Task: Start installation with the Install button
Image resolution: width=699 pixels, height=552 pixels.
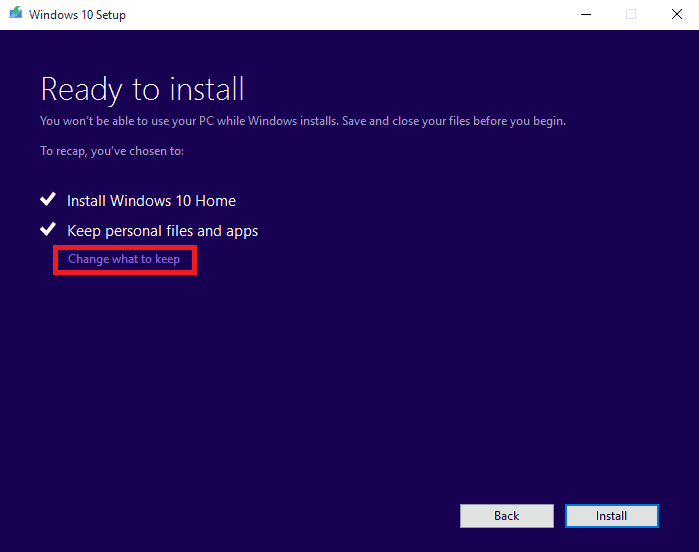Action: pyautogui.click(x=612, y=516)
